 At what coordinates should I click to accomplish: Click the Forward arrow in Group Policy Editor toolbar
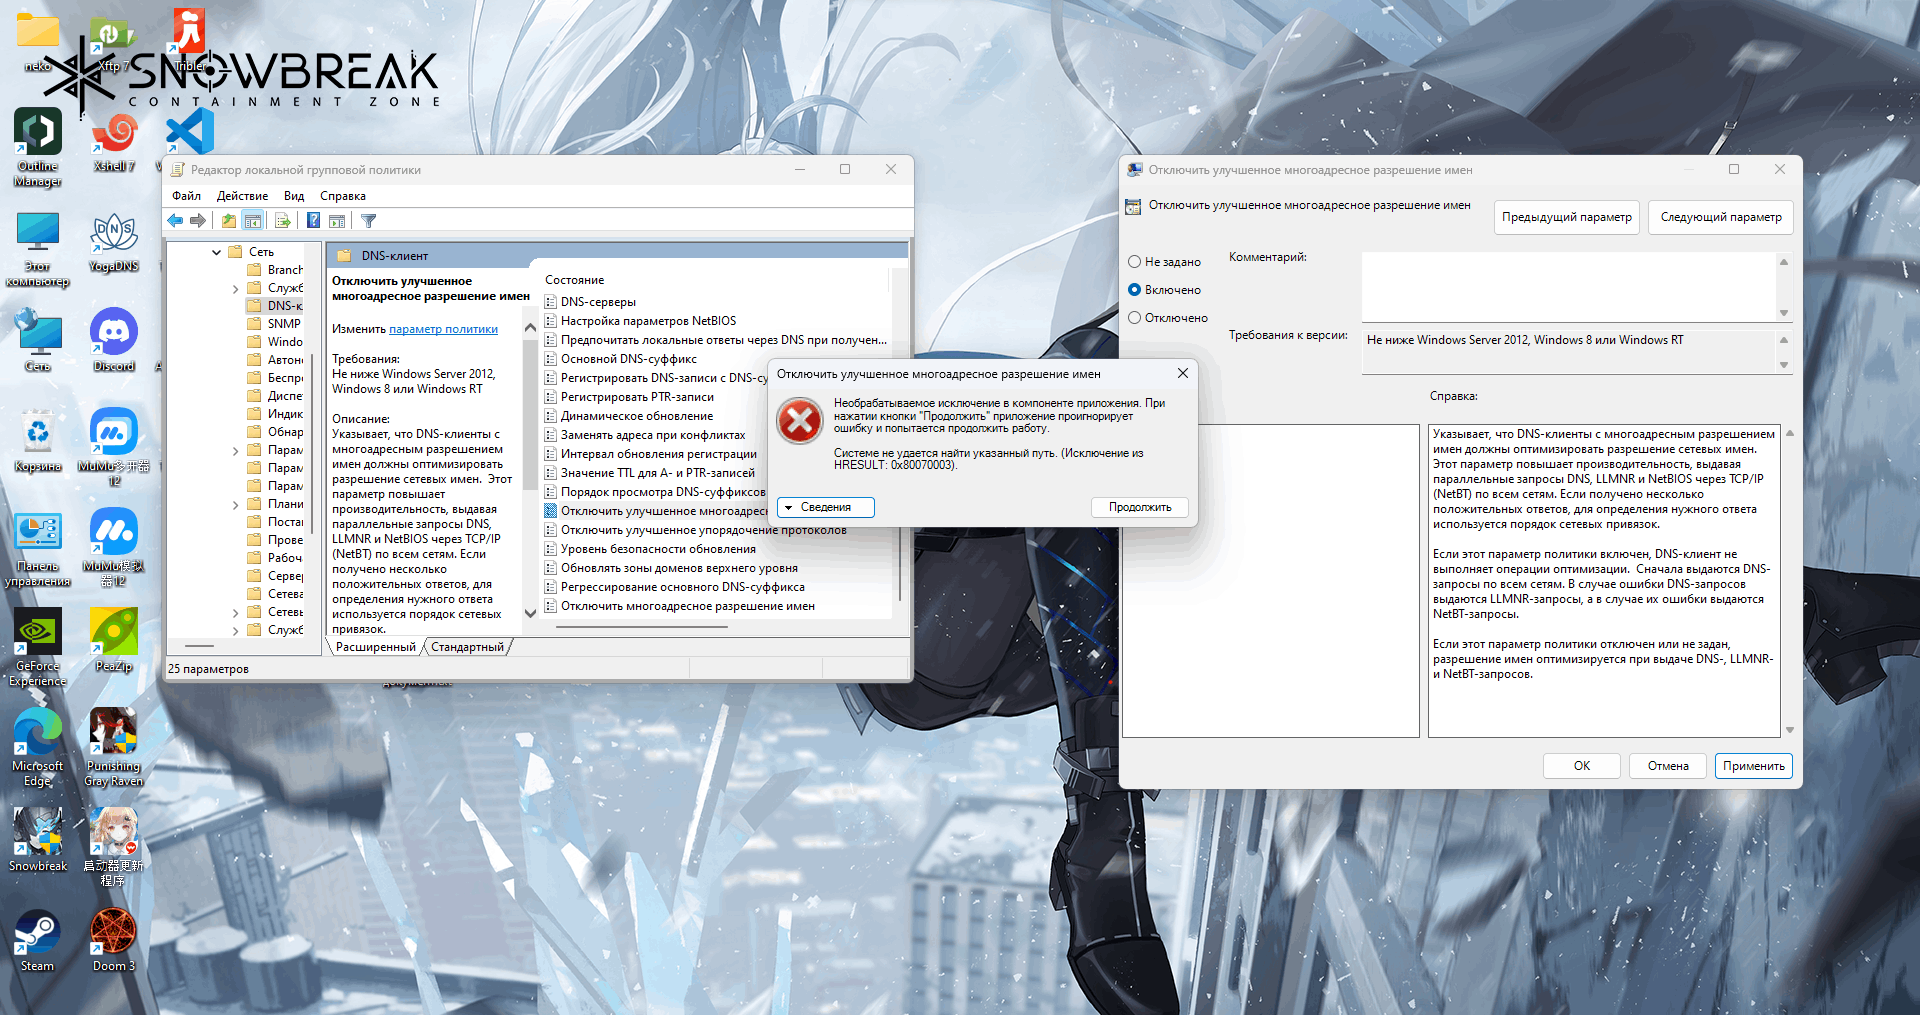click(x=198, y=221)
